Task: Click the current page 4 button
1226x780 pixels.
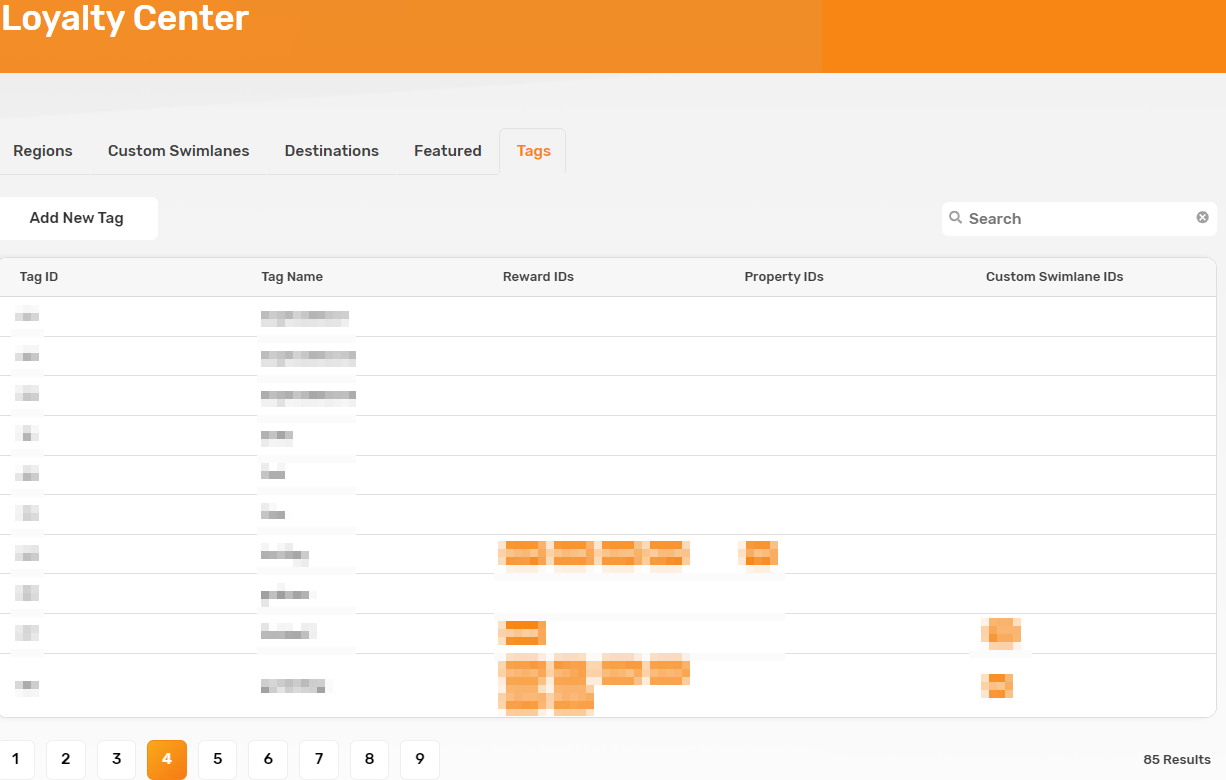Action: (x=167, y=759)
